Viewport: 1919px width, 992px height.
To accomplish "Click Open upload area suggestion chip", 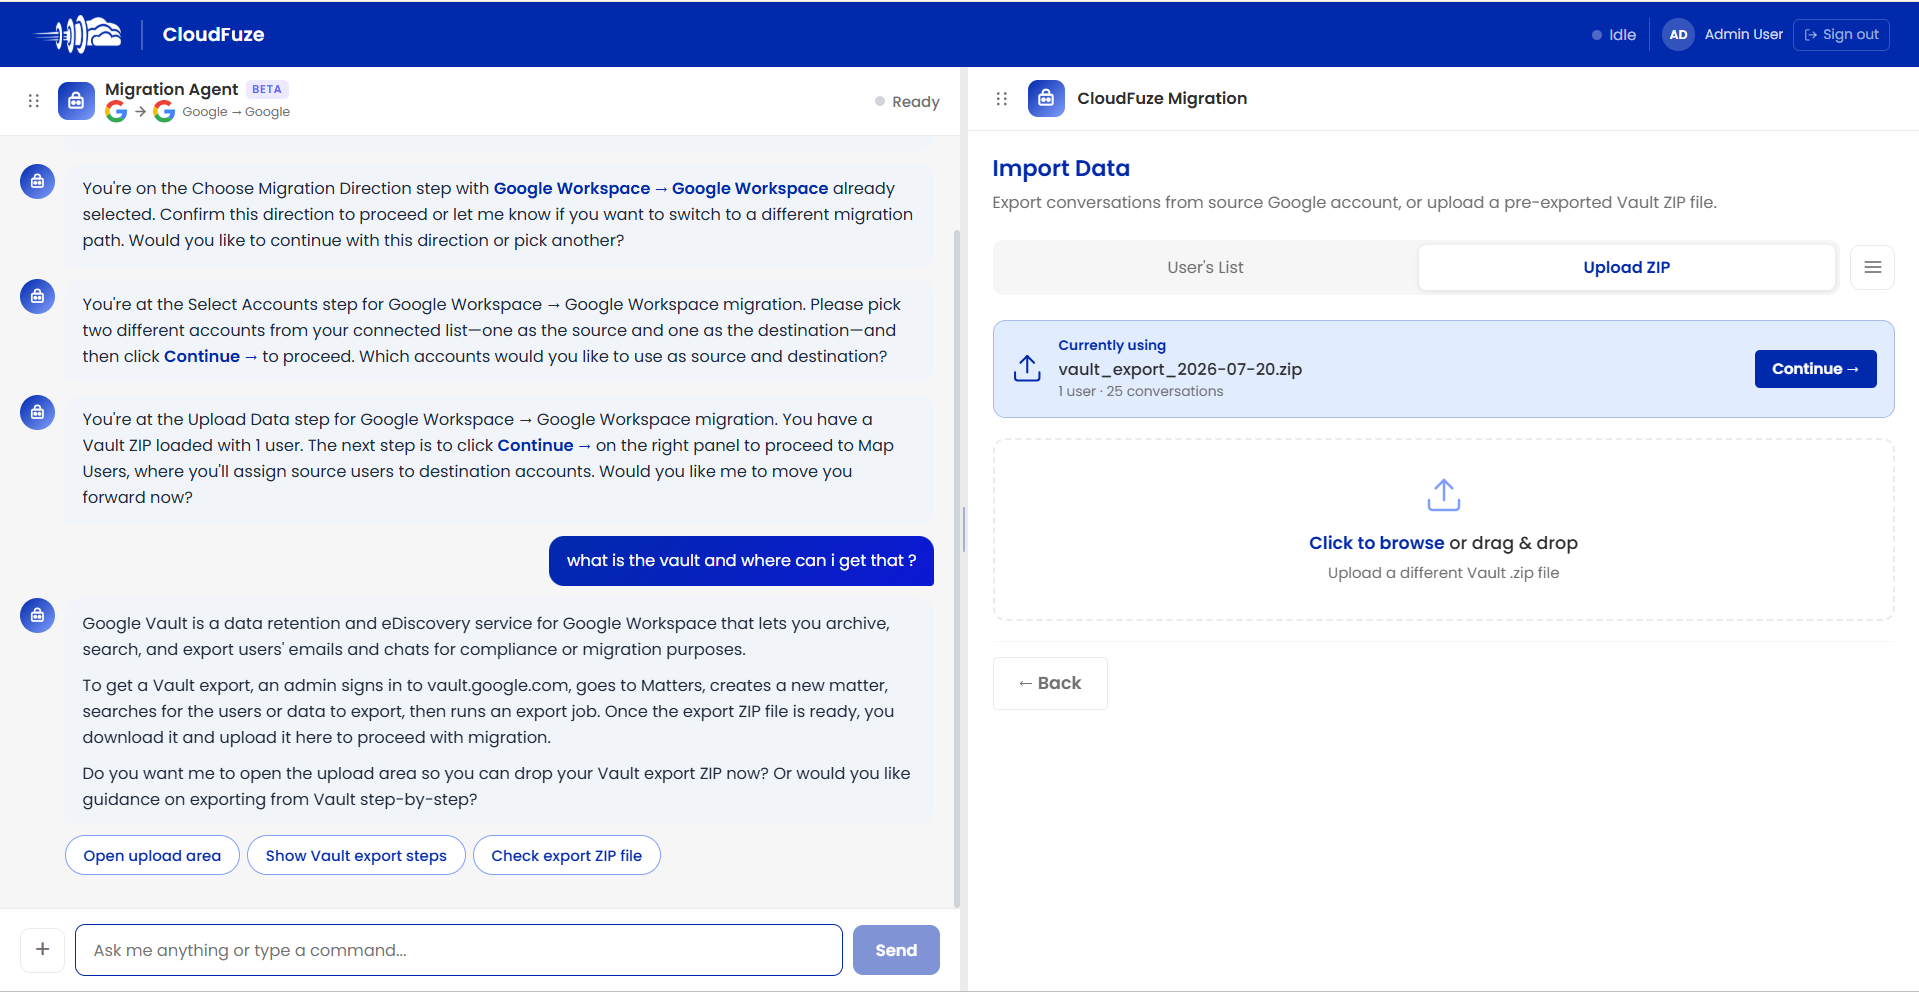I will [x=152, y=855].
